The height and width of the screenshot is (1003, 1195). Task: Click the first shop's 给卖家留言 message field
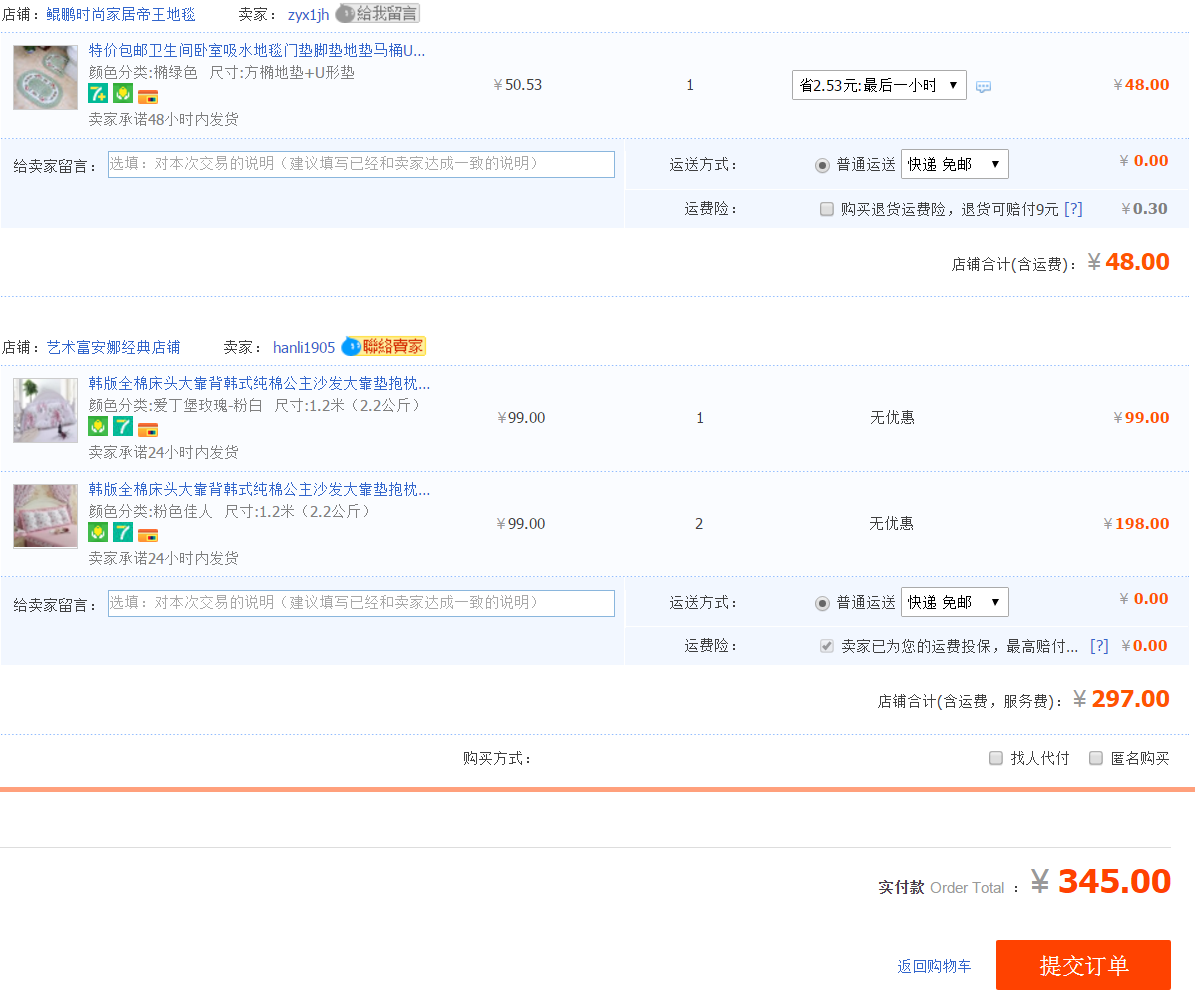(361, 164)
